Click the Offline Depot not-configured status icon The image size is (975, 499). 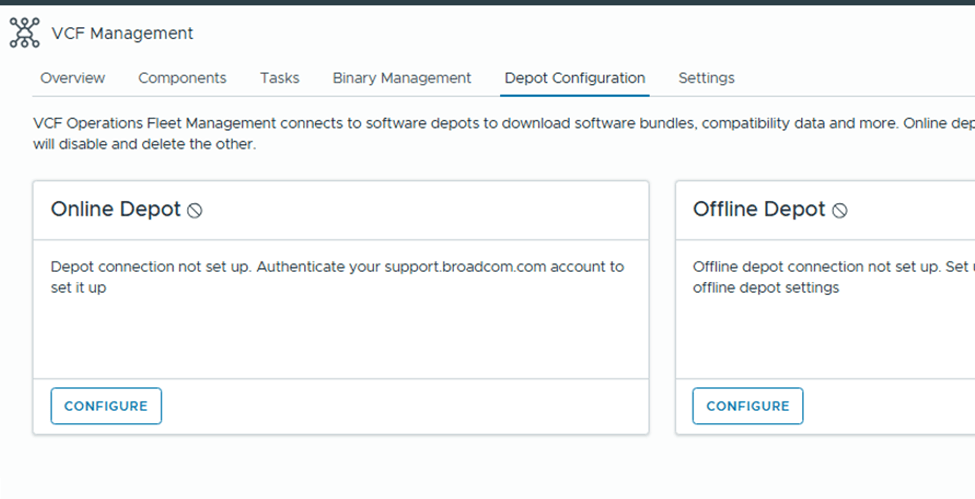point(840,210)
